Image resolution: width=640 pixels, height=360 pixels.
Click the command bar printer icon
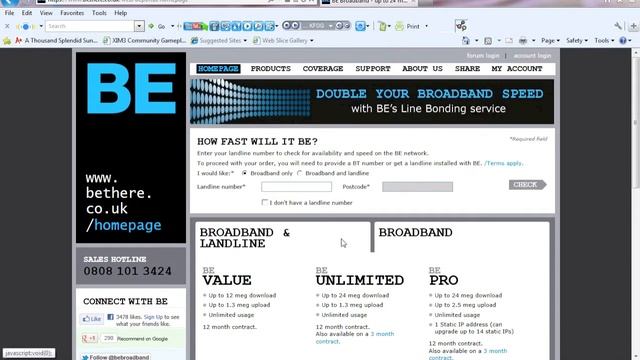point(523,40)
